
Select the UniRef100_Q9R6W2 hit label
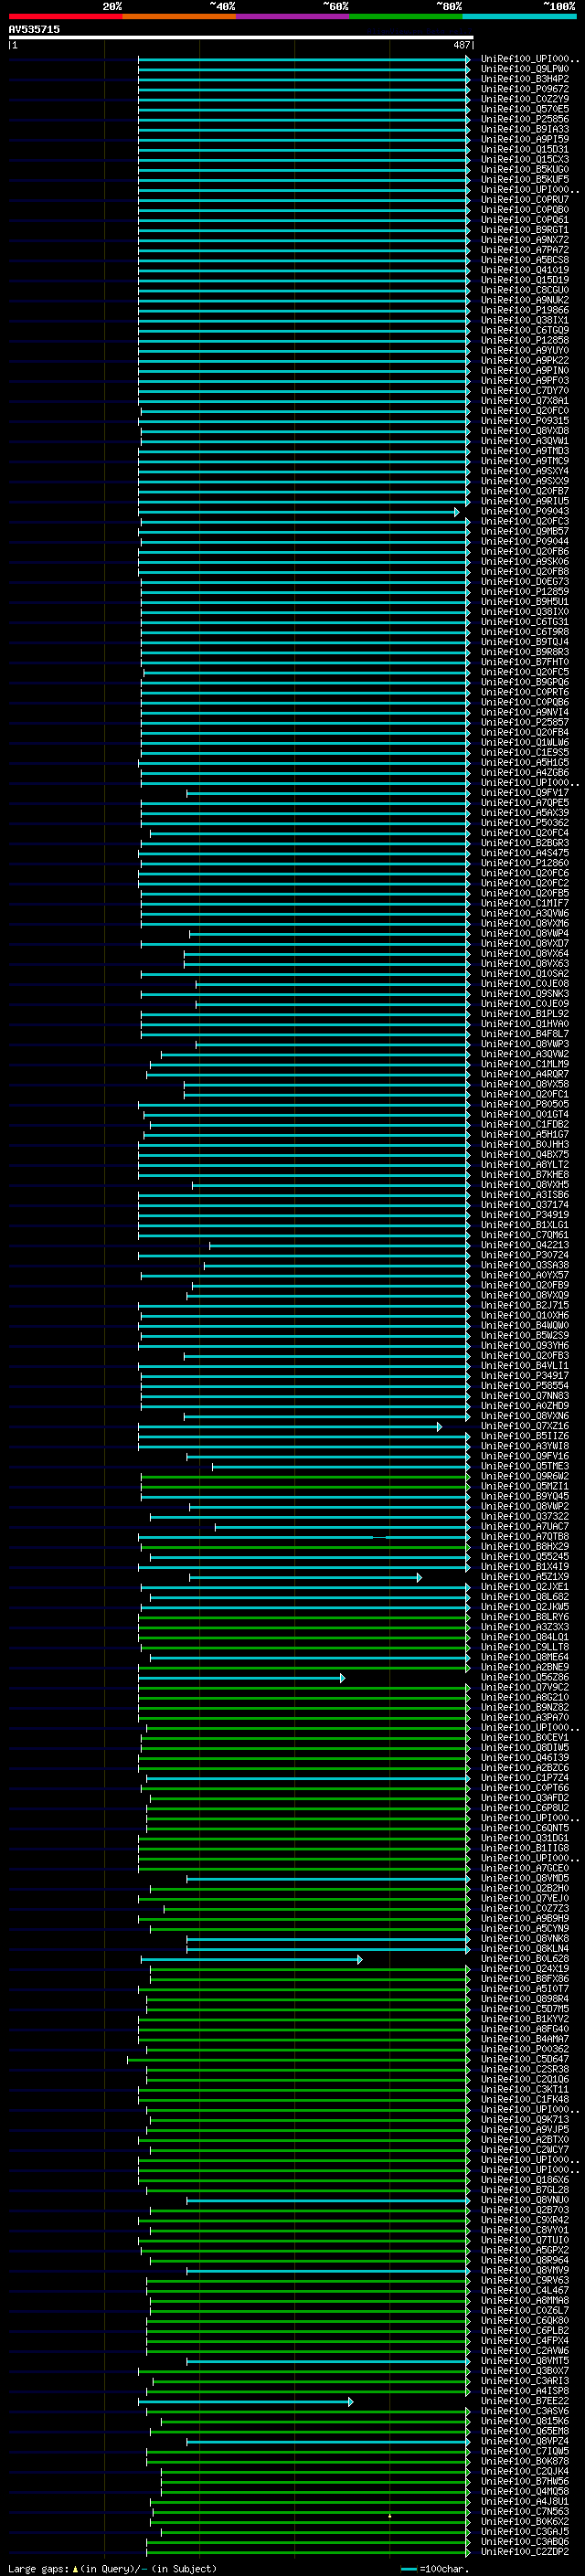click(x=525, y=1476)
